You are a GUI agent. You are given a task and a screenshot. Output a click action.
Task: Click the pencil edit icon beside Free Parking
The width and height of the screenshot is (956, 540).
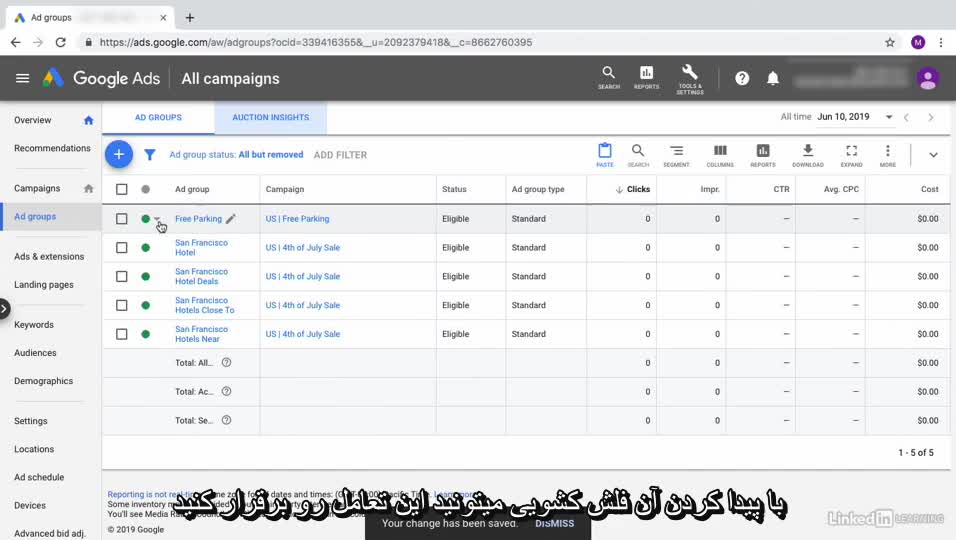pos(231,219)
